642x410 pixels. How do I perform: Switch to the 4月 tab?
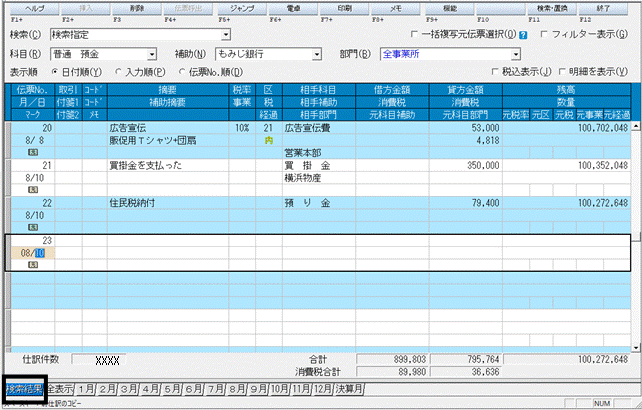(x=150, y=389)
